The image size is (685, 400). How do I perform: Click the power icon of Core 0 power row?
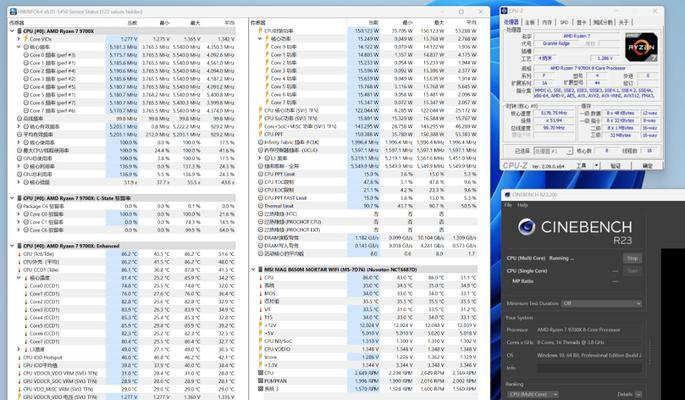267,47
